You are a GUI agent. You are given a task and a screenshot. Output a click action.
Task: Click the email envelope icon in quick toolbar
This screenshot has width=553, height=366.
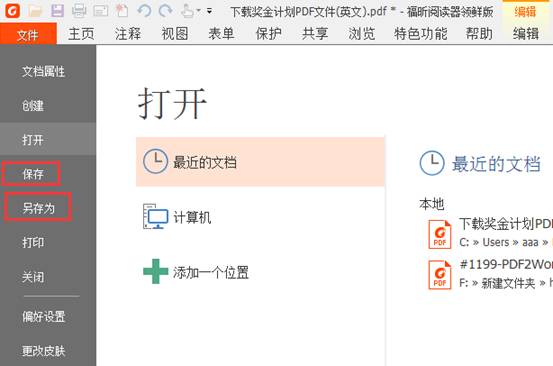[101, 11]
